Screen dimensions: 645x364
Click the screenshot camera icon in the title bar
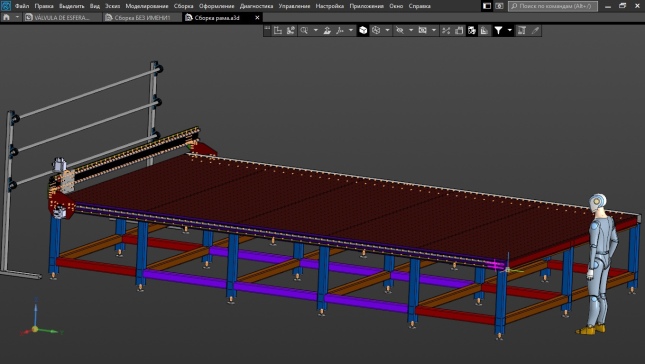499,6
